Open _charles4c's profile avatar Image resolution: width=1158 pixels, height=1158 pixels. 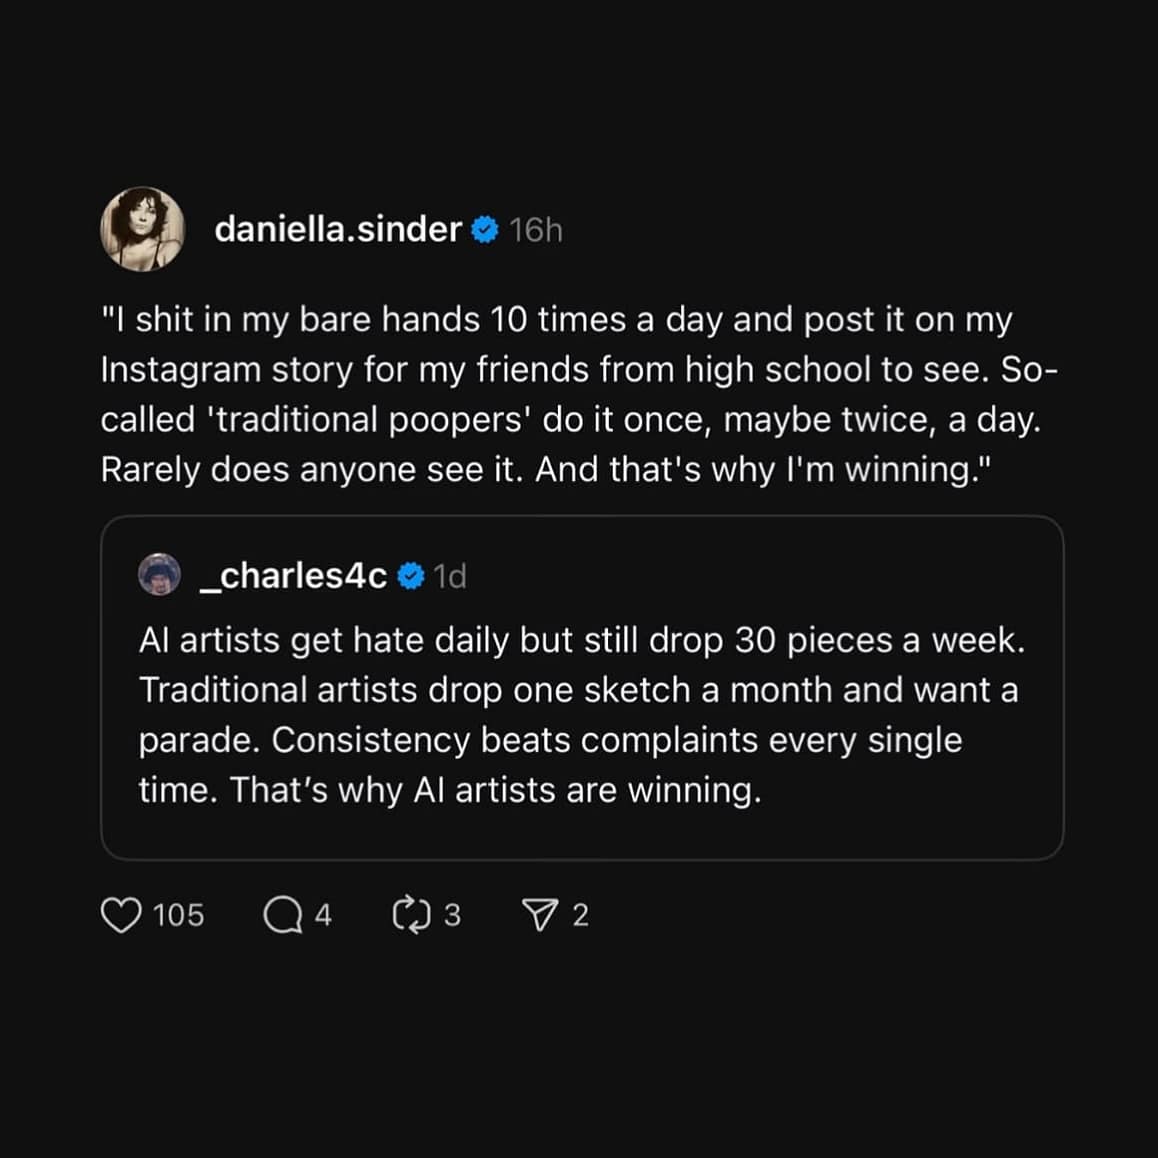160,575
